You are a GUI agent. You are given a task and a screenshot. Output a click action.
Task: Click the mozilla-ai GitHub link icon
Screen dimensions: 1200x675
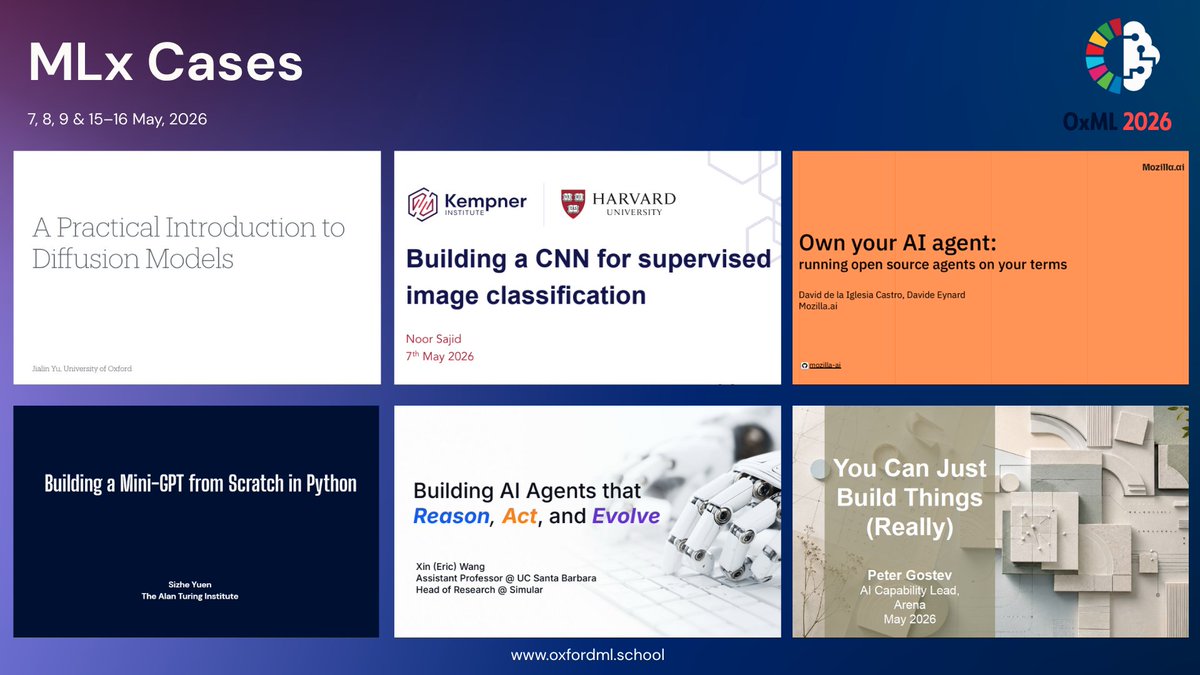[806, 365]
